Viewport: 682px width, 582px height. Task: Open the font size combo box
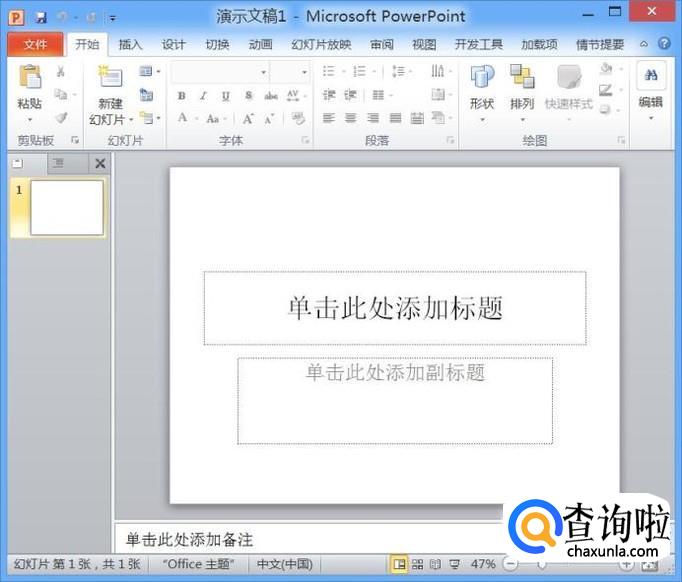[x=289, y=72]
